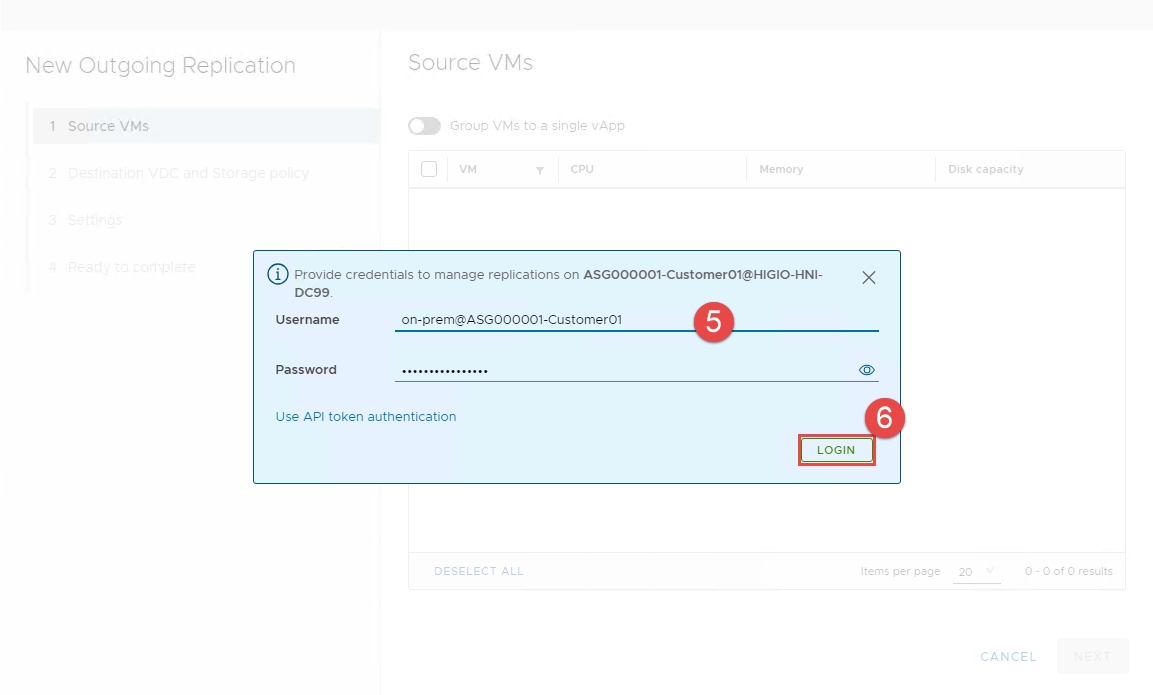This screenshot has width=1153, height=695.
Task: Select the Source VMs wizard step
Action: pos(108,126)
